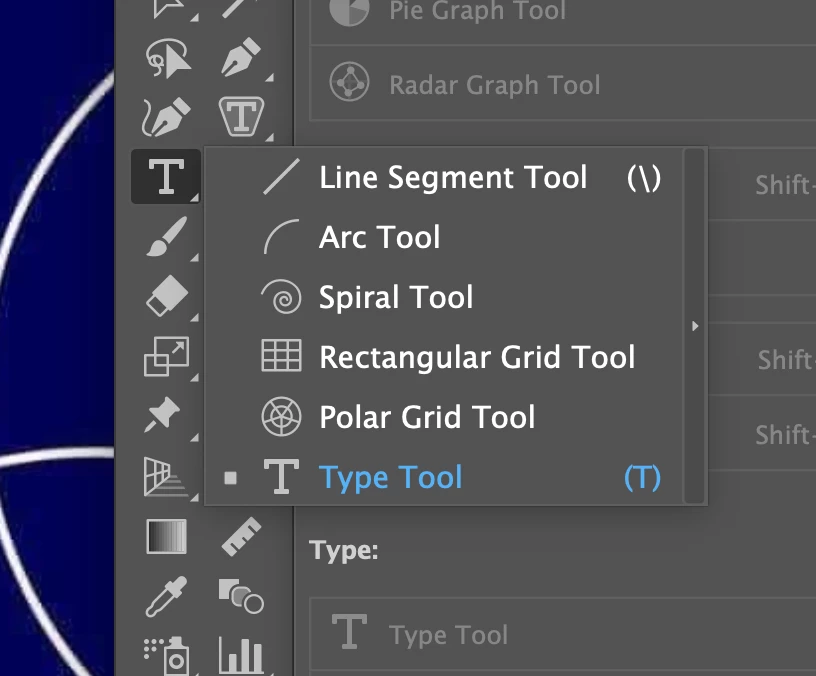Select the Perspective Grid tool

[165, 476]
